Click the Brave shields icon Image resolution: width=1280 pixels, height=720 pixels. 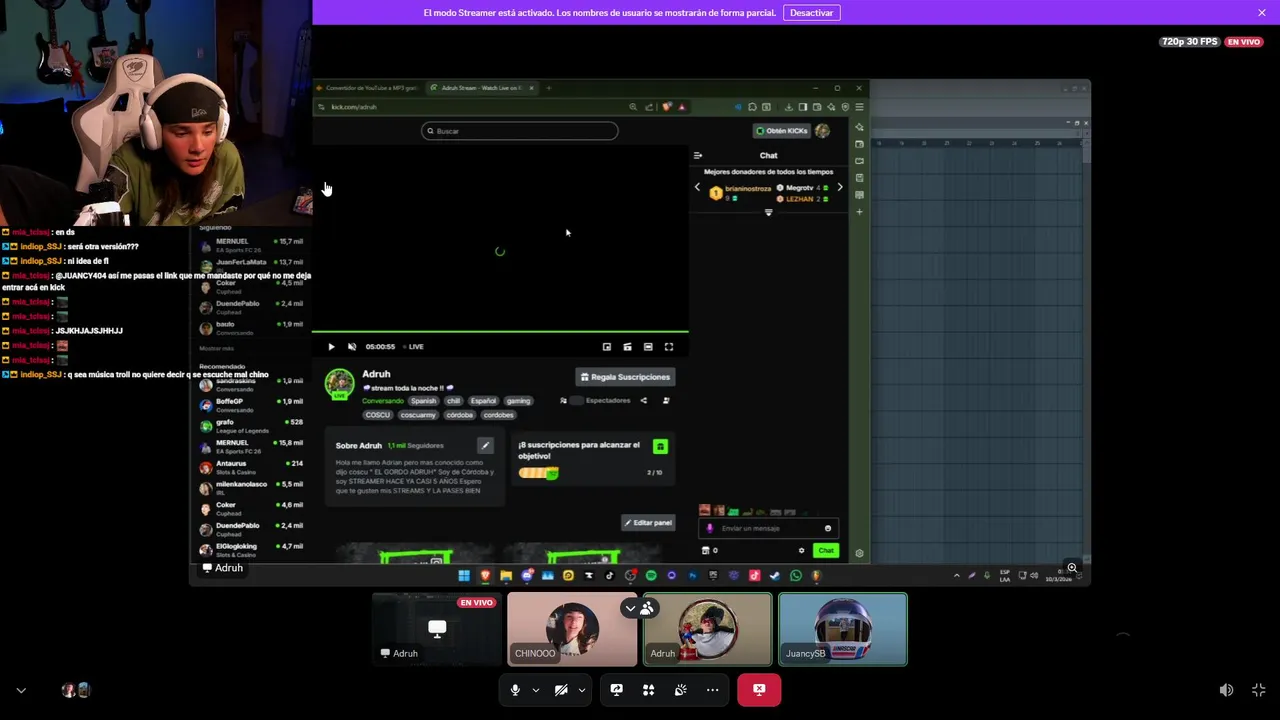pyautogui.click(x=667, y=107)
